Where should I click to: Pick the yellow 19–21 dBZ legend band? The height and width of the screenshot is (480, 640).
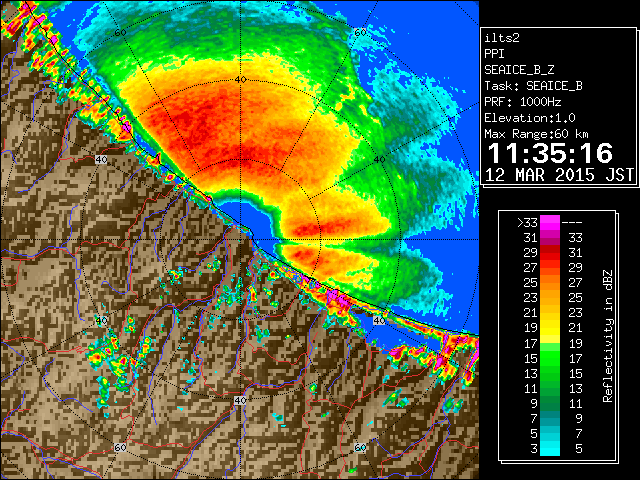coord(550,328)
